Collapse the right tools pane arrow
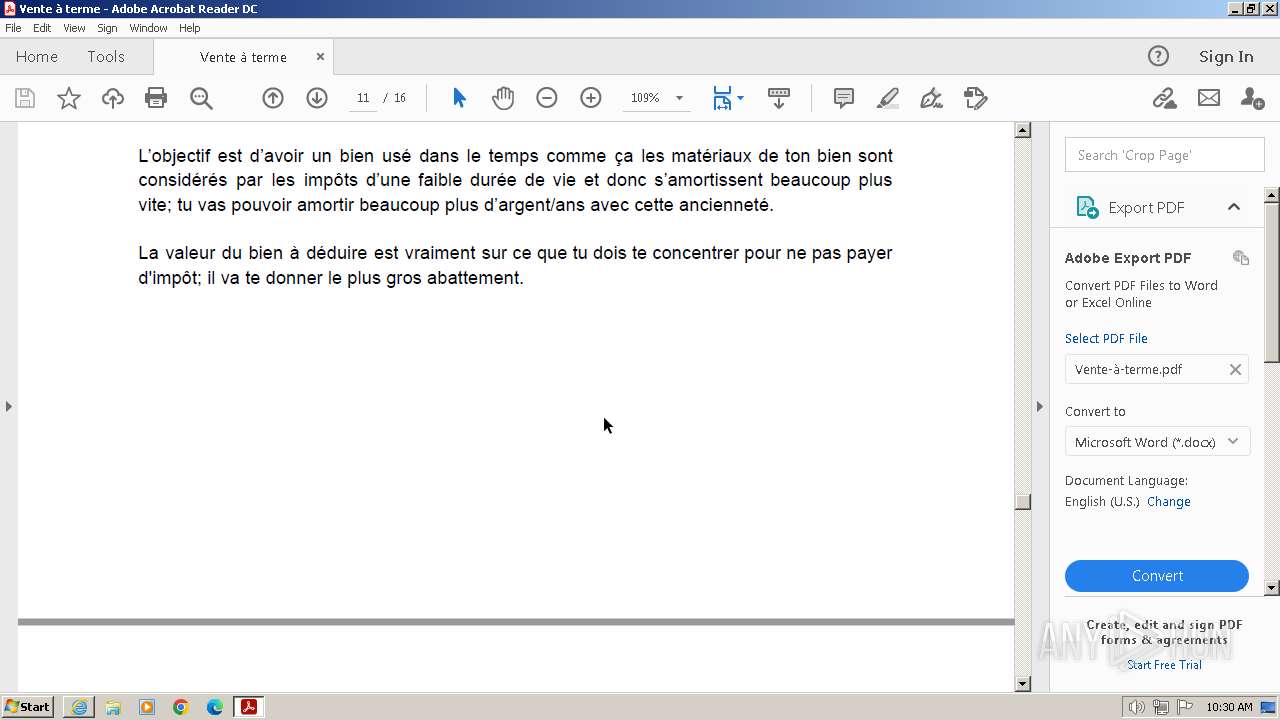 point(1039,406)
